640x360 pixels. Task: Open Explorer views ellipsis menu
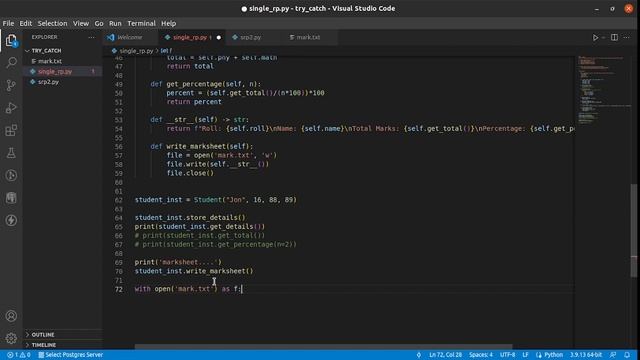point(91,37)
